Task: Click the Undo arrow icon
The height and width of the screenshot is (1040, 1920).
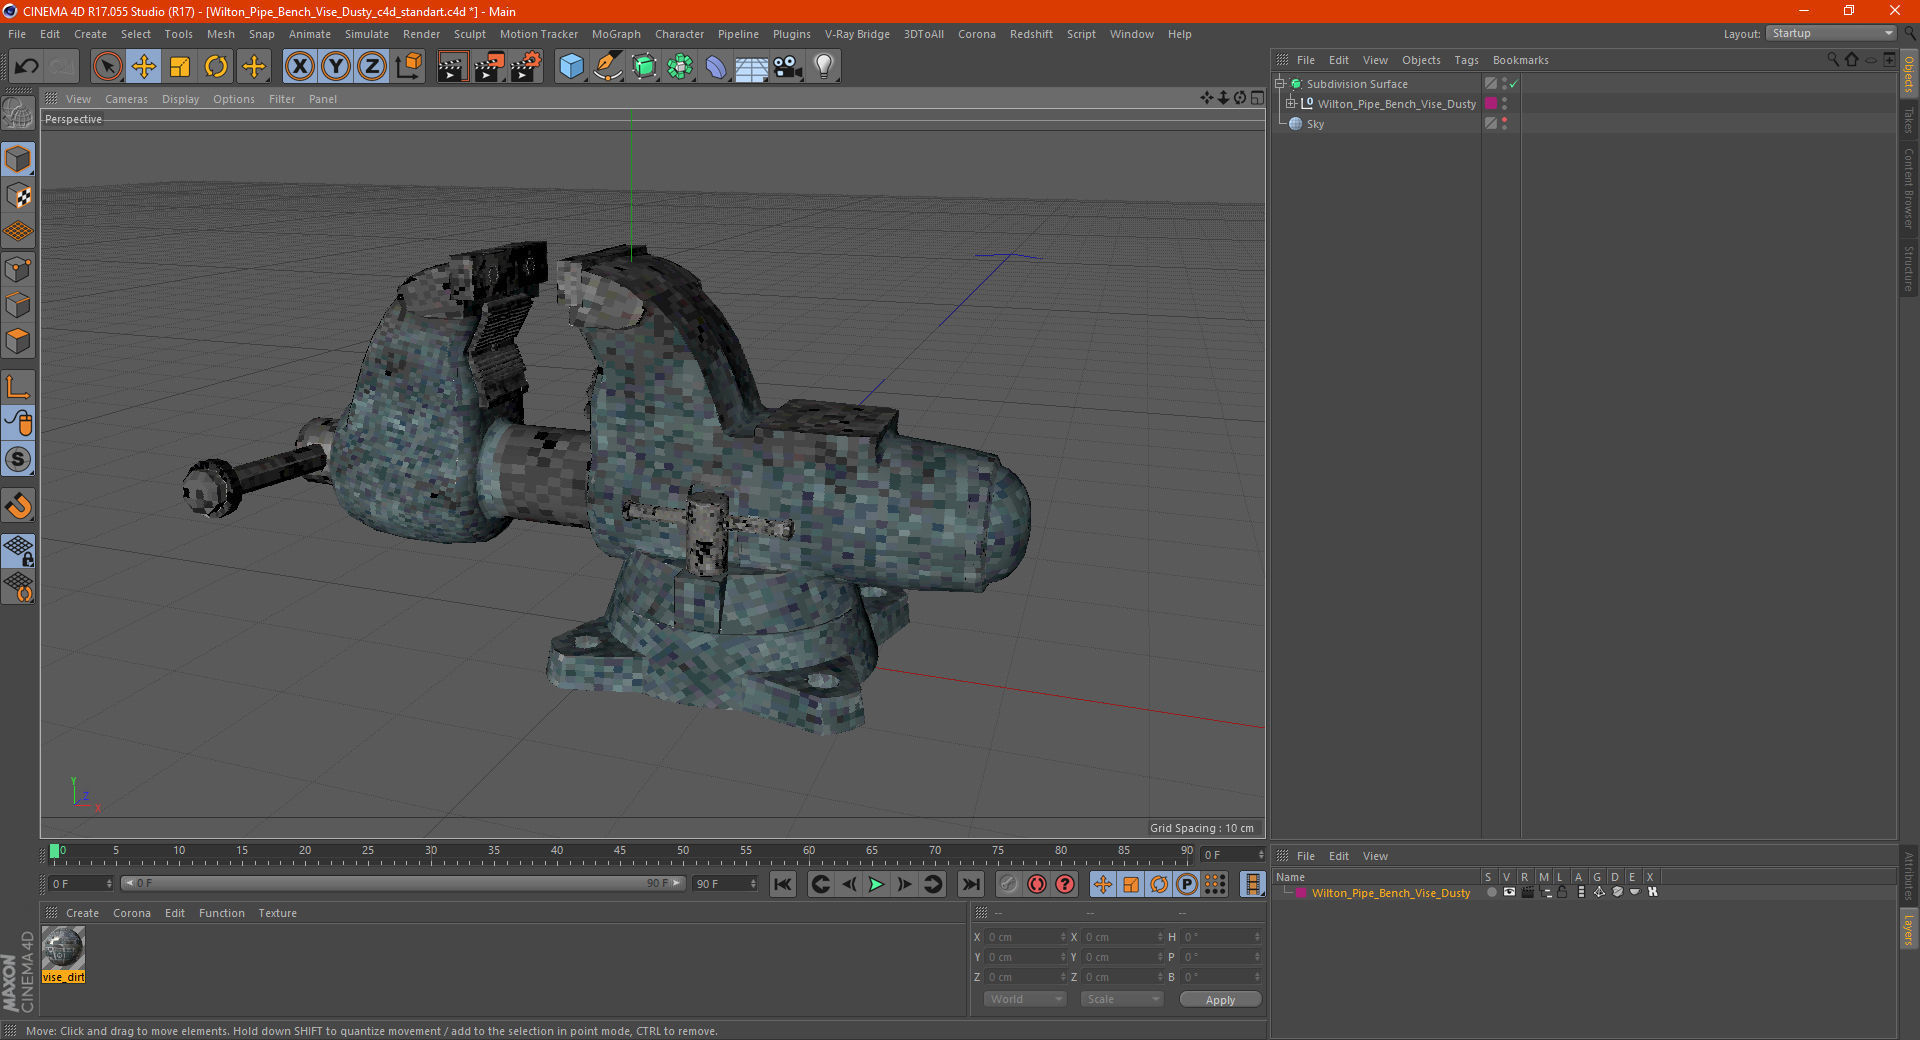Action: [x=27, y=67]
